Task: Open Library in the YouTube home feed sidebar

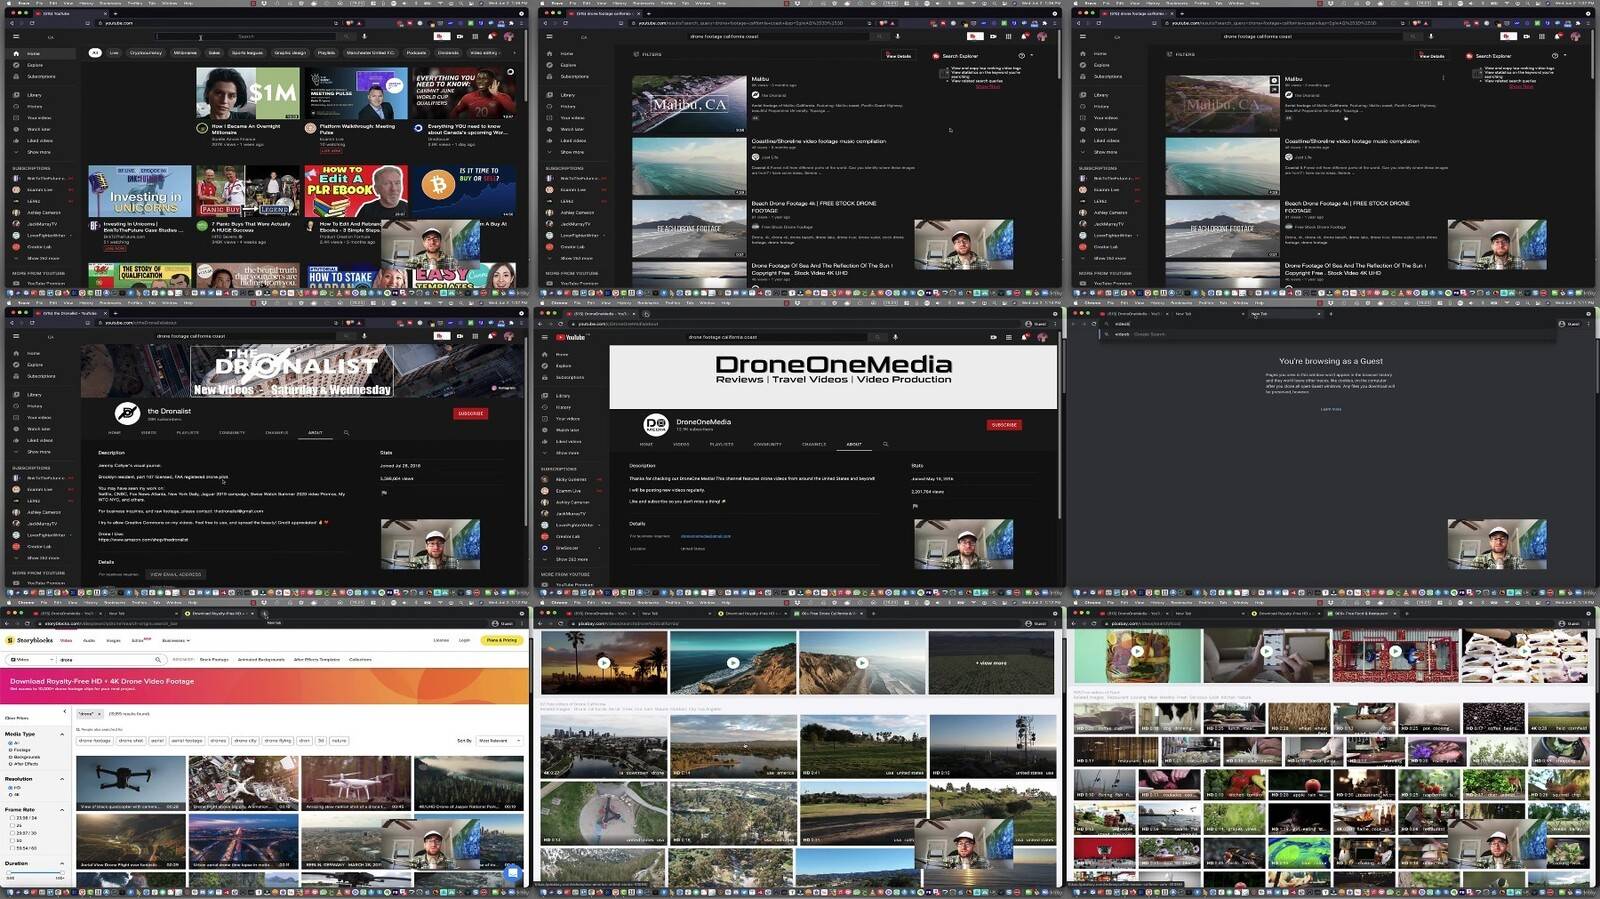Action: coord(26,95)
